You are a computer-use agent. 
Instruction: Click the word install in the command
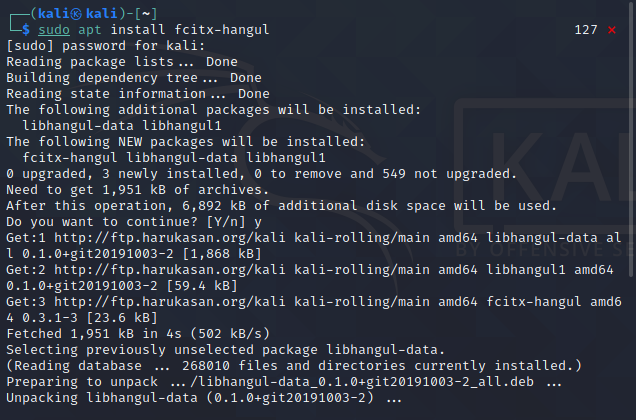[x=146, y=30]
